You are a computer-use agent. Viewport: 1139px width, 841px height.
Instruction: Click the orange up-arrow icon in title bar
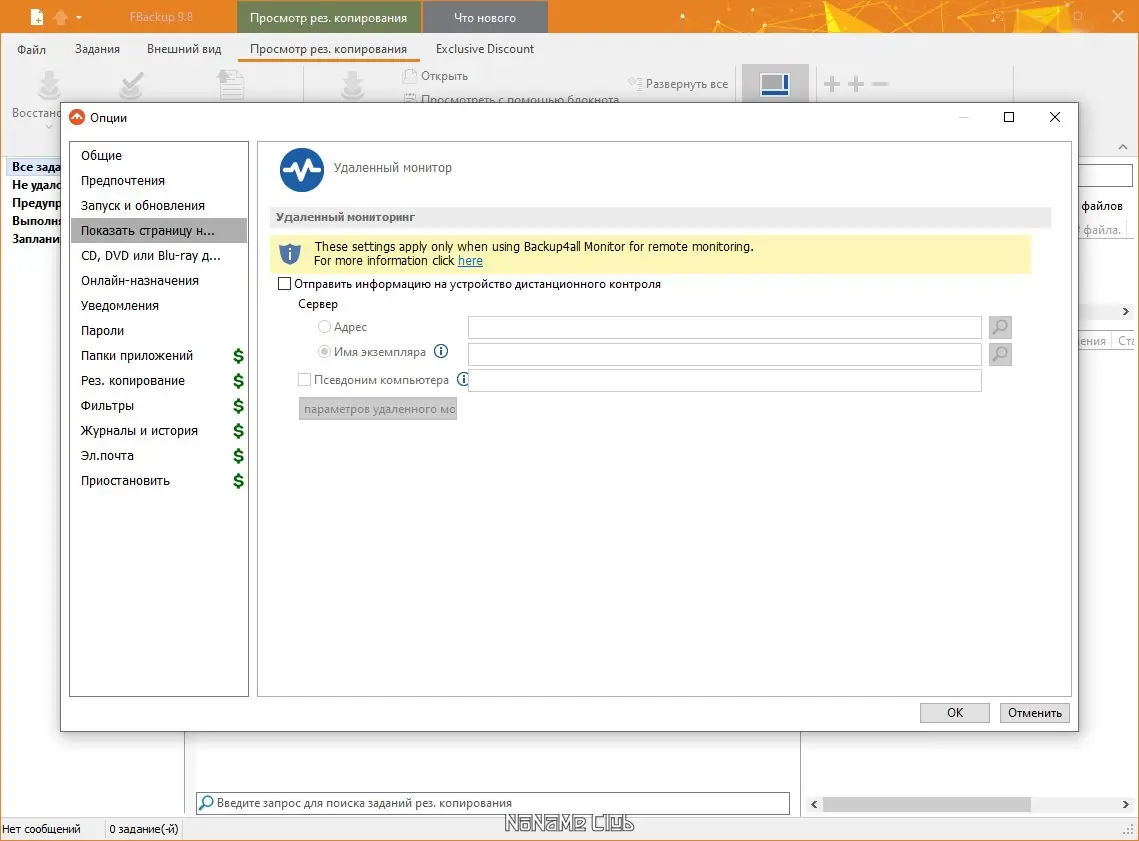61,17
